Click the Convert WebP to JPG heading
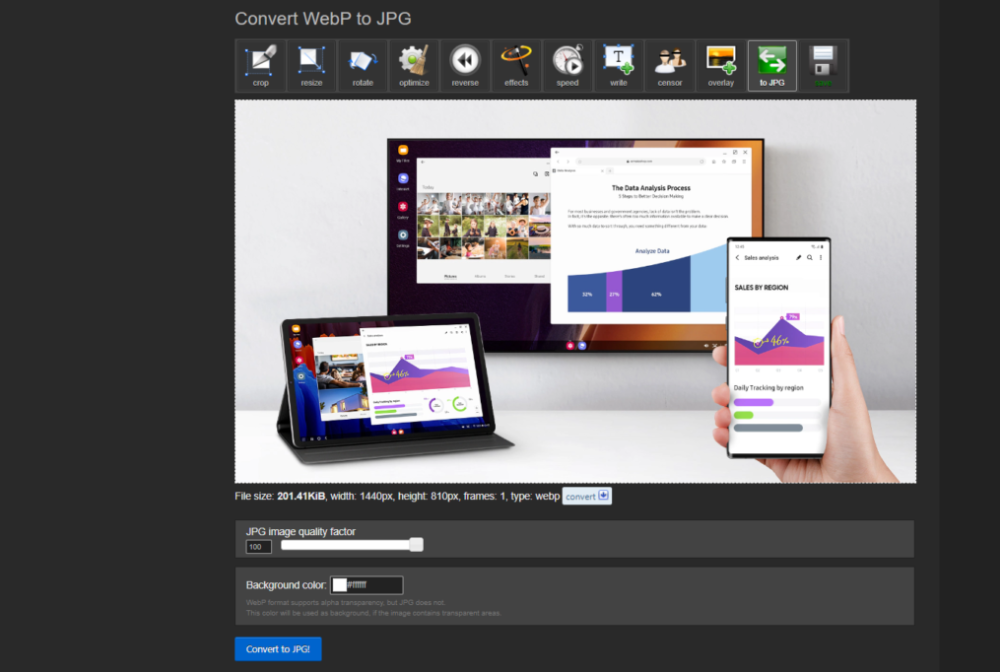This screenshot has width=1000, height=672. click(323, 19)
